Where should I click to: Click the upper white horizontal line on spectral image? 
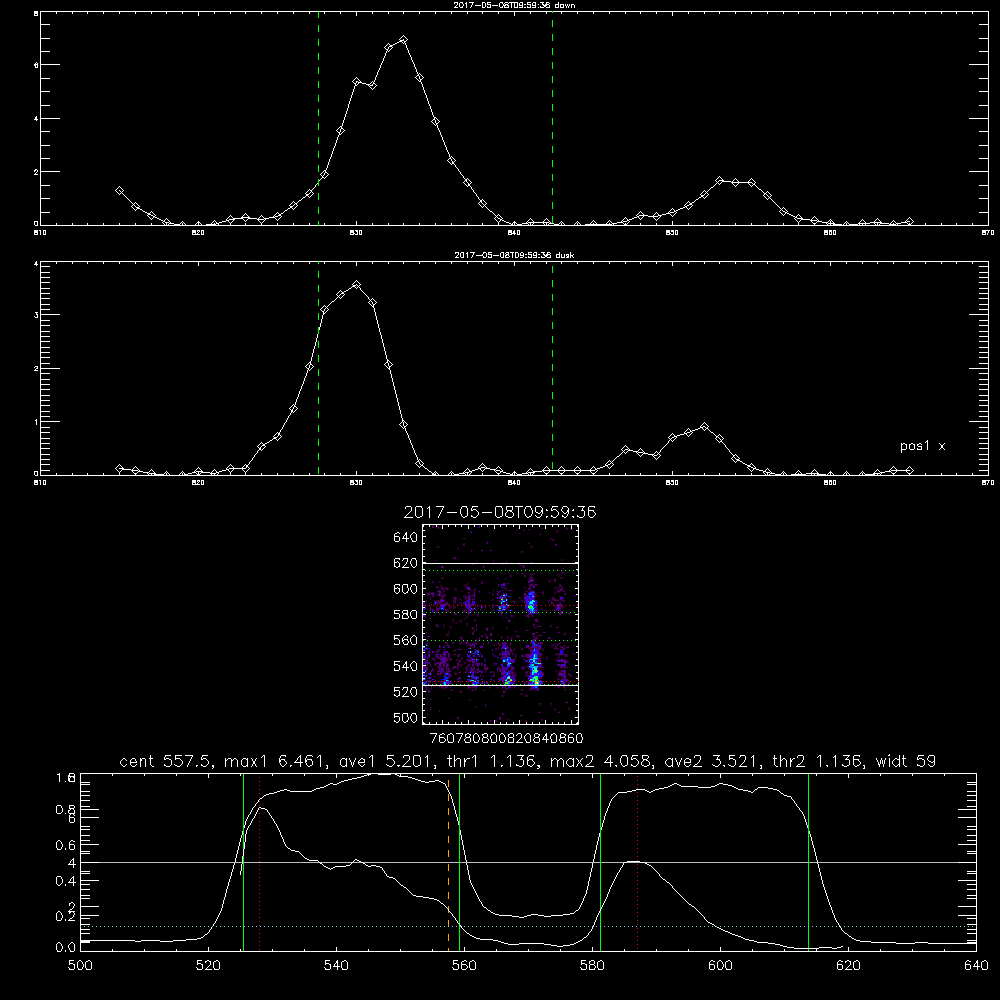tap(501, 564)
